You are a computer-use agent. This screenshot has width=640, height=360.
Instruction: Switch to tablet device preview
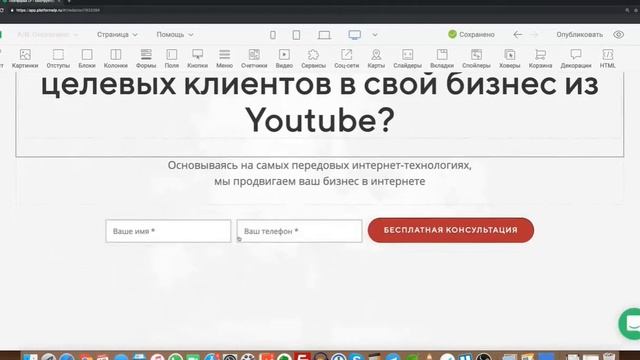[x=296, y=35]
